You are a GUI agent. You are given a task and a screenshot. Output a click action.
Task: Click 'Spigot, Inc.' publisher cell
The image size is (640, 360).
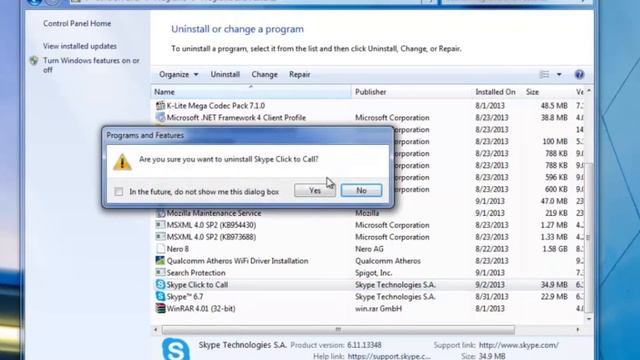coord(373,273)
